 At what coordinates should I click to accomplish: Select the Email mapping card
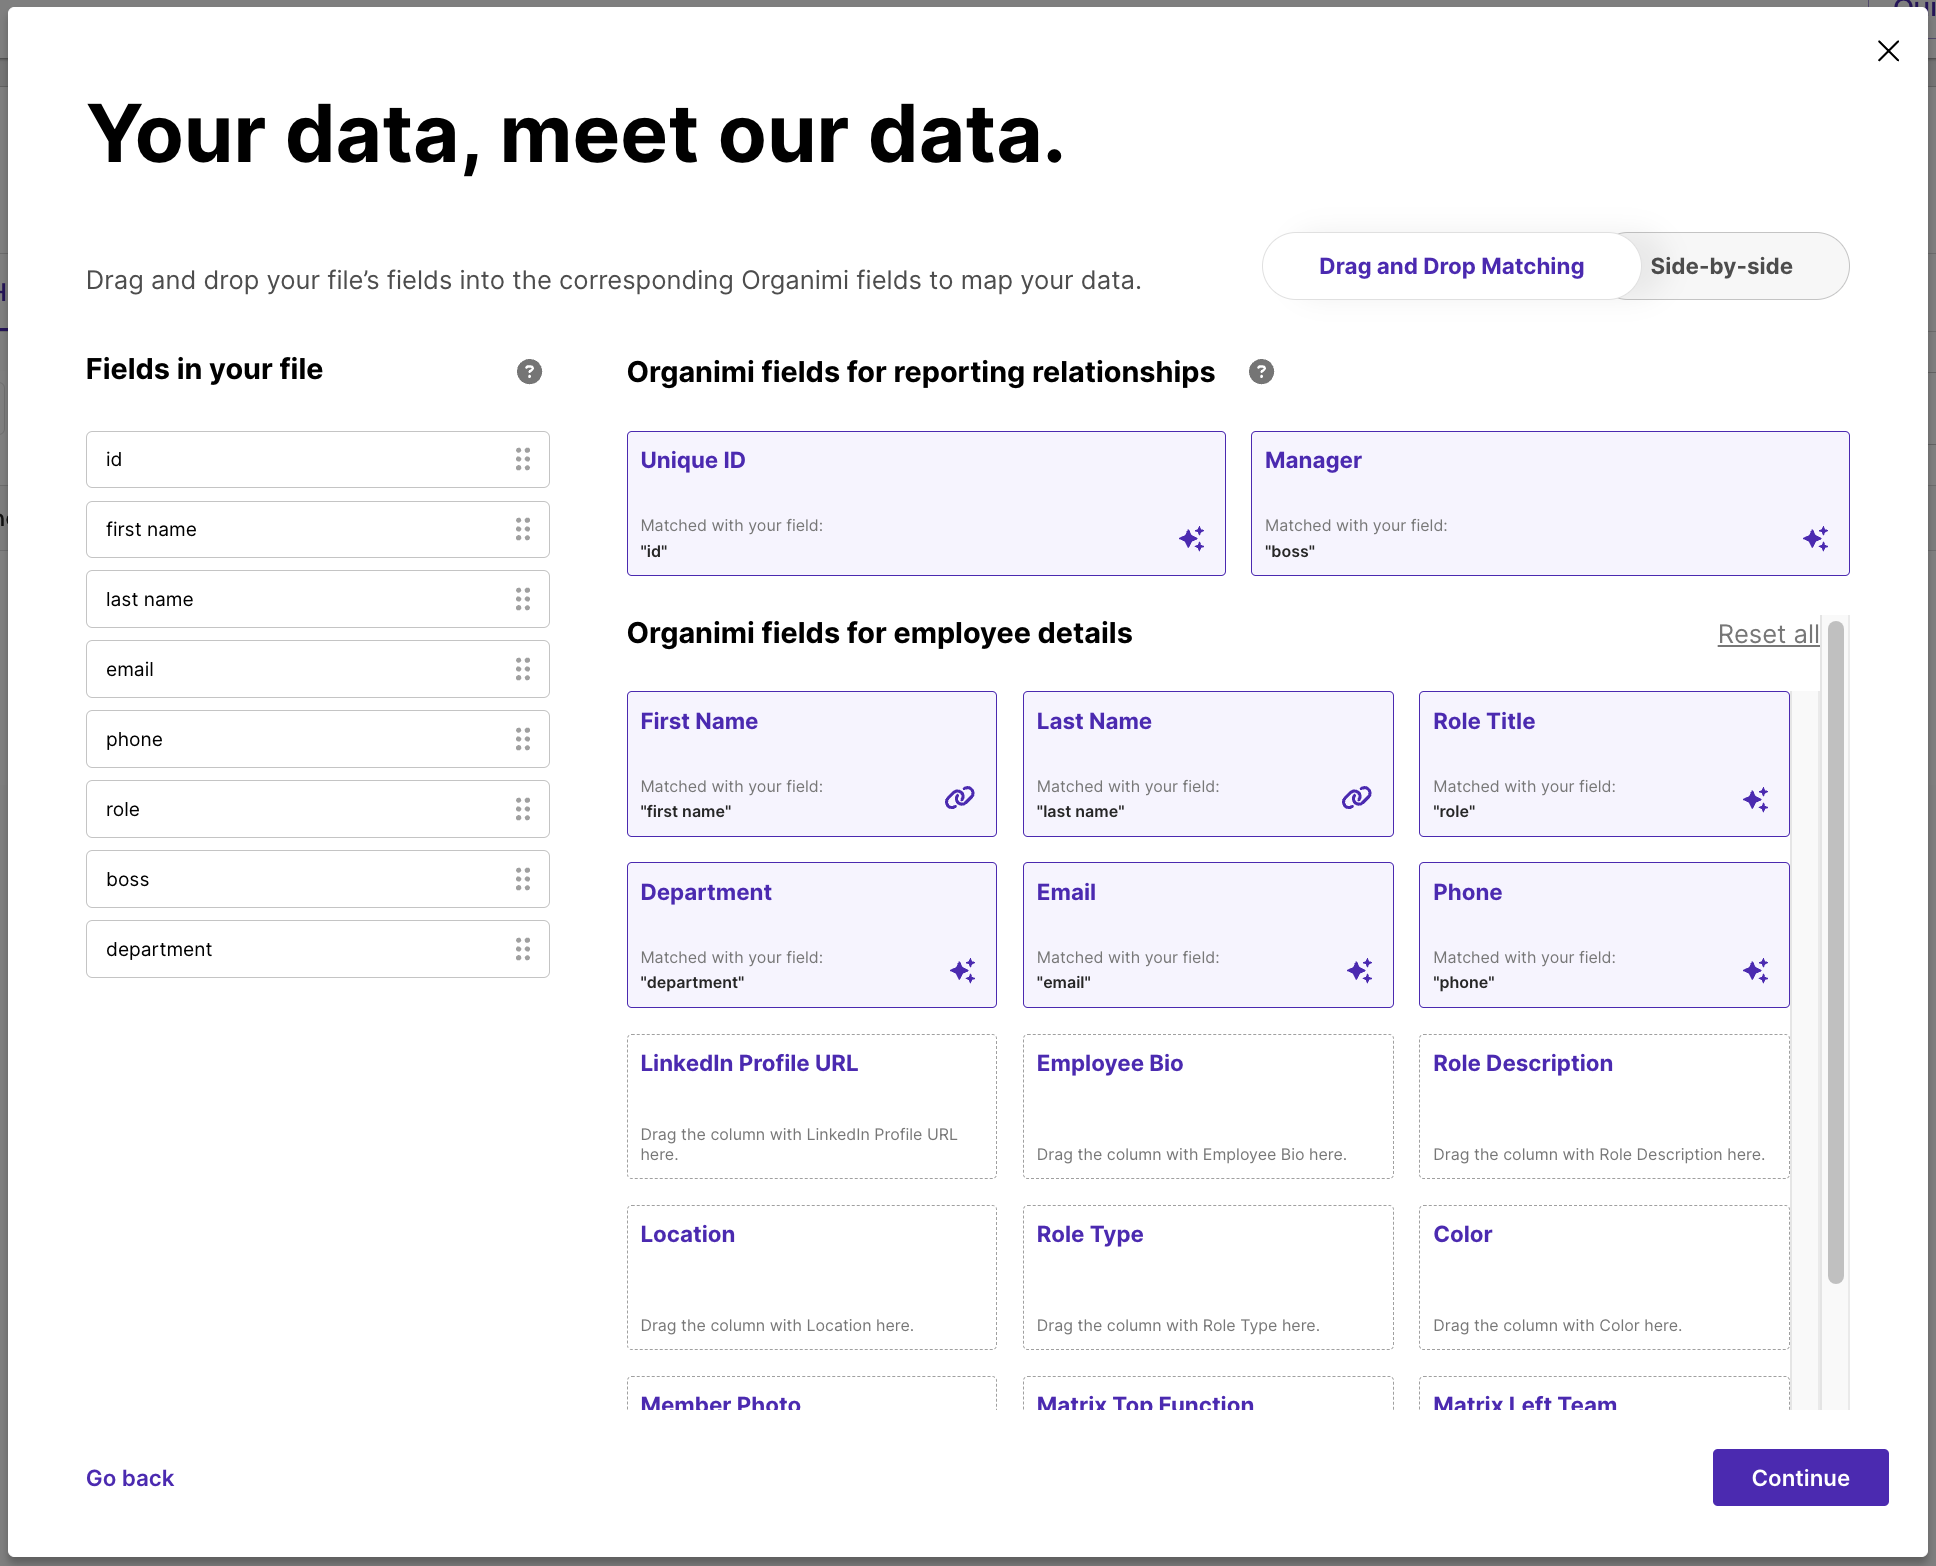1208,935
